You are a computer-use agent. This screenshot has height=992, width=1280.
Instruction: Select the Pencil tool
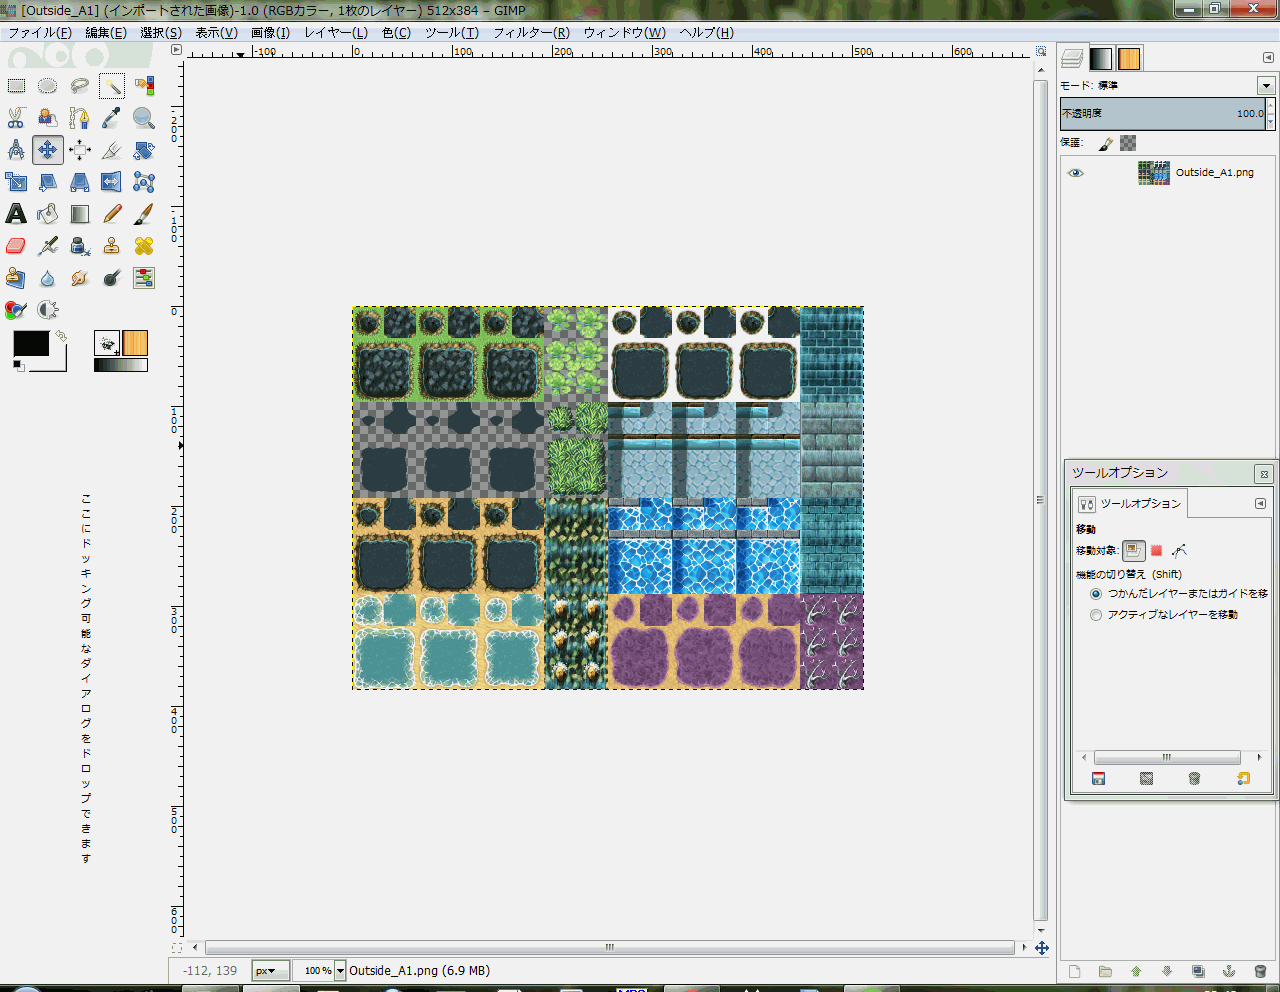[112, 214]
